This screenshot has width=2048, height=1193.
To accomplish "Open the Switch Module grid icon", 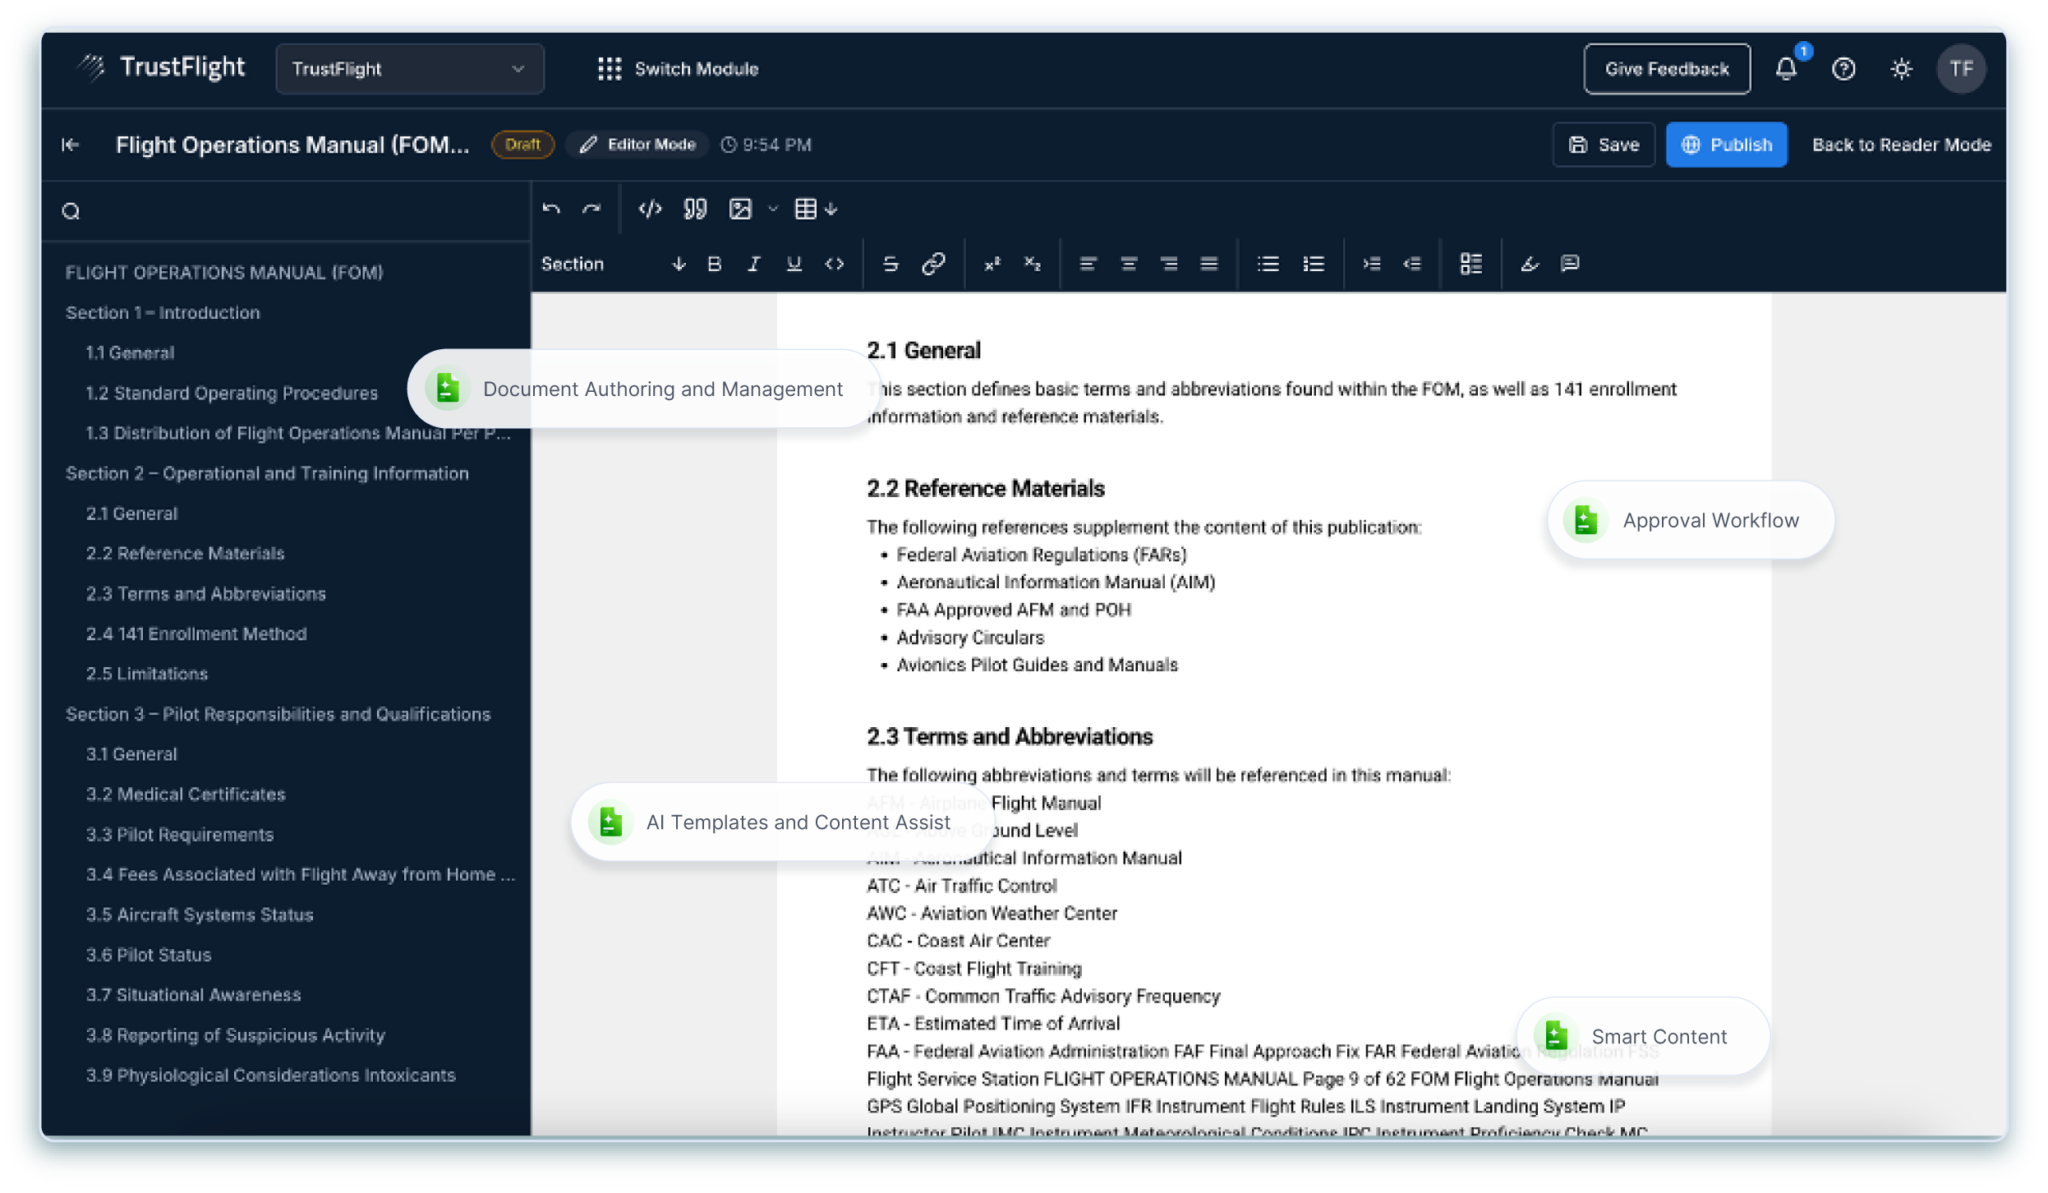I will click(610, 68).
